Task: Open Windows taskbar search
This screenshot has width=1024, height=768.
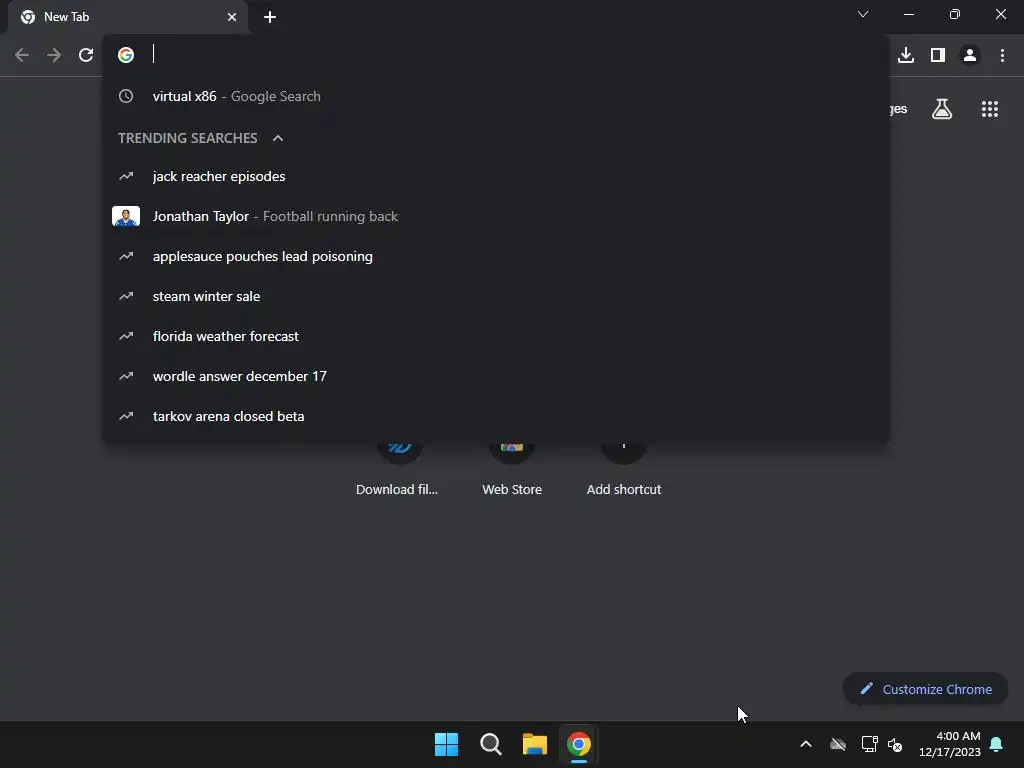Action: [x=490, y=744]
